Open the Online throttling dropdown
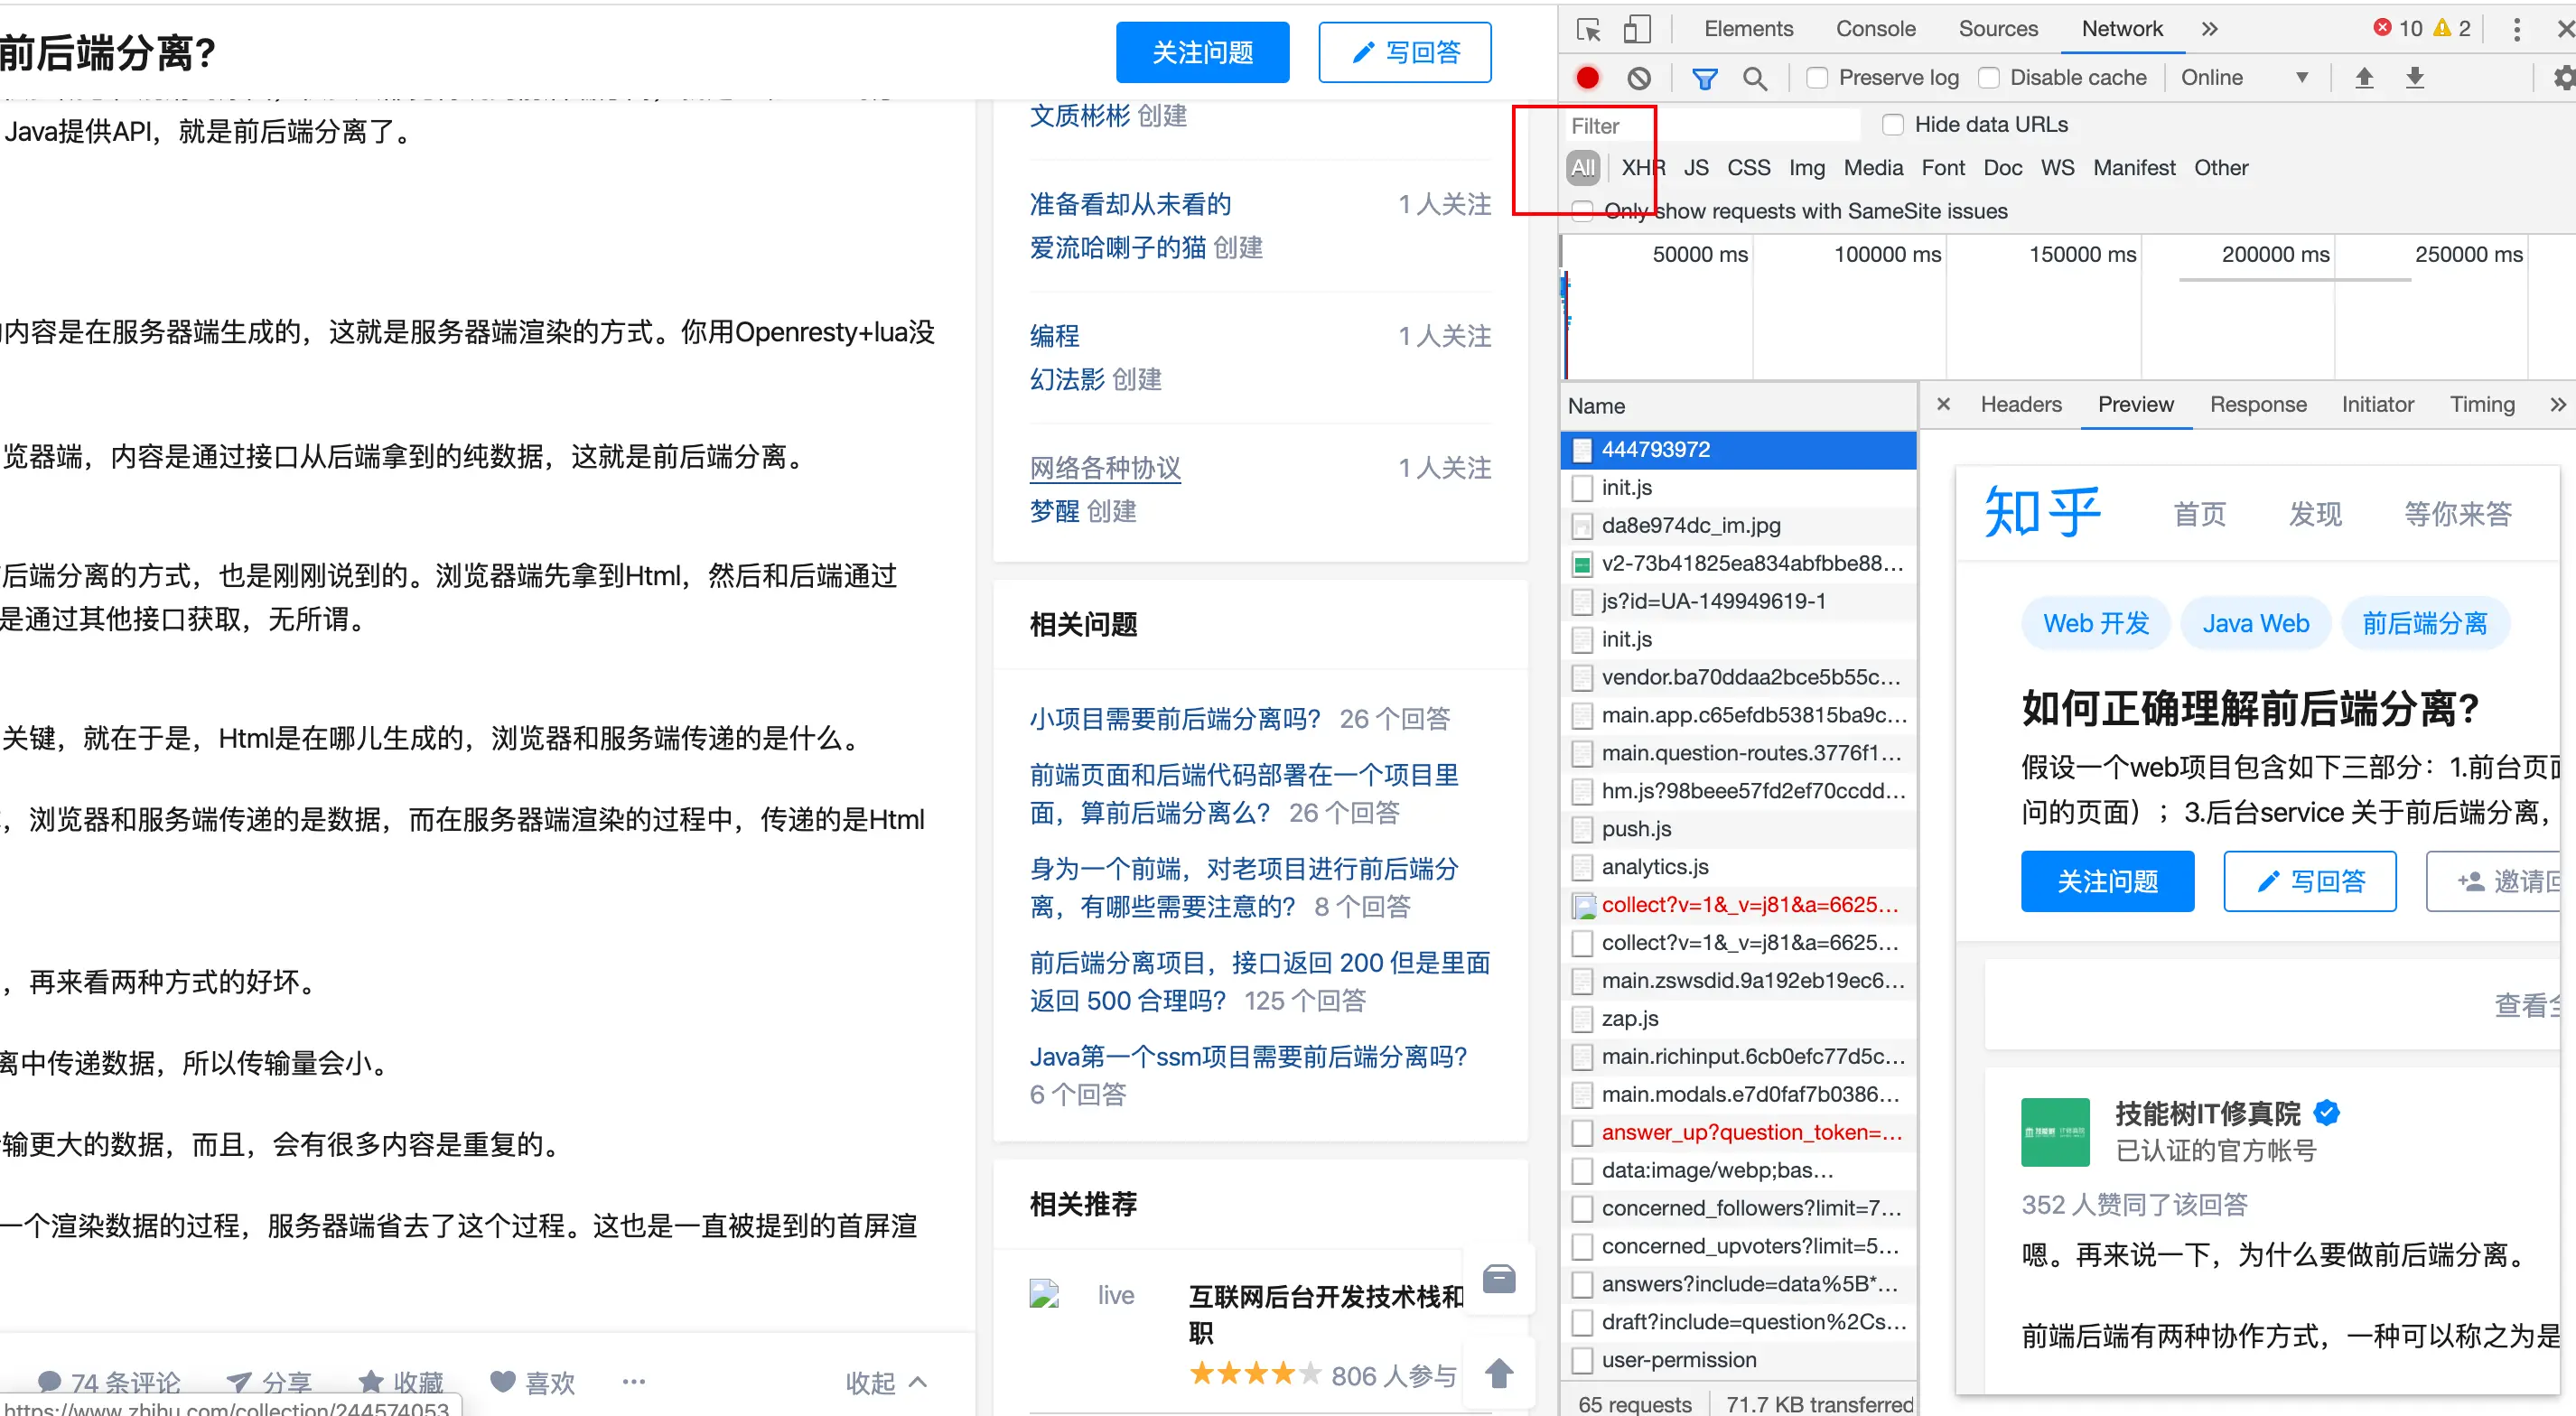The width and height of the screenshot is (2576, 1416). click(2244, 78)
